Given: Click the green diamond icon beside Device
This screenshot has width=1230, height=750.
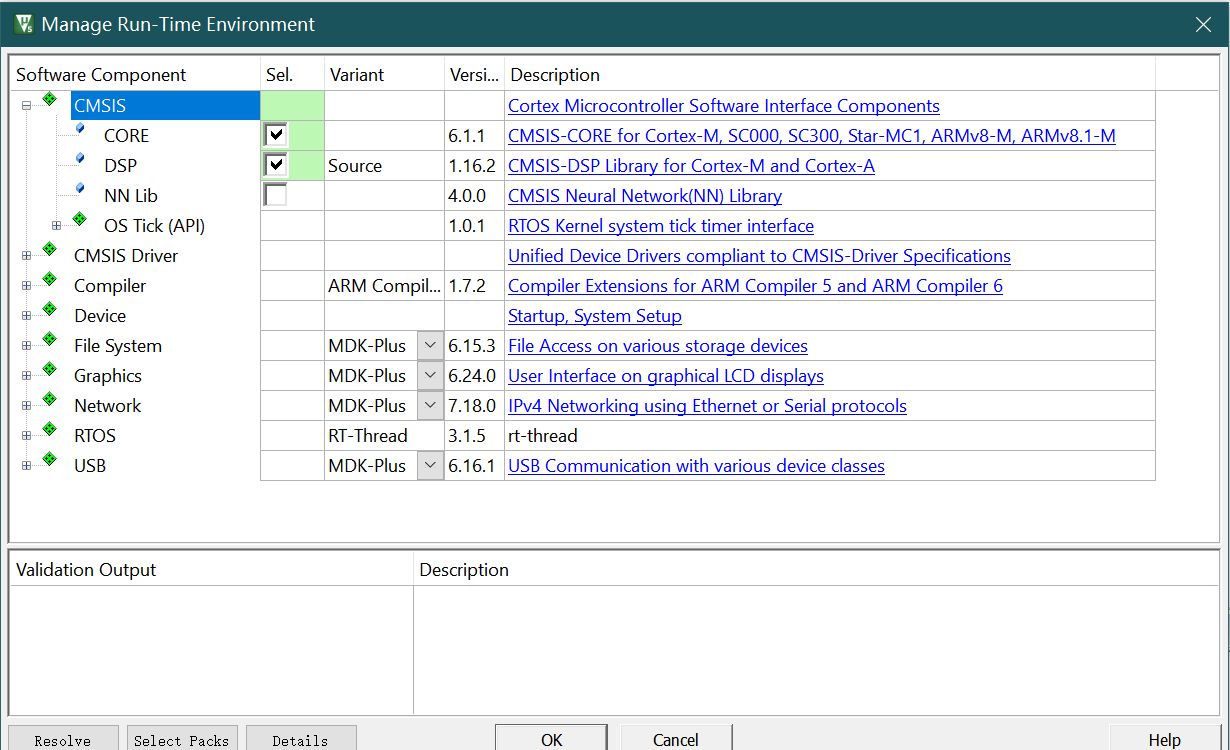Looking at the screenshot, I should click(49, 309).
